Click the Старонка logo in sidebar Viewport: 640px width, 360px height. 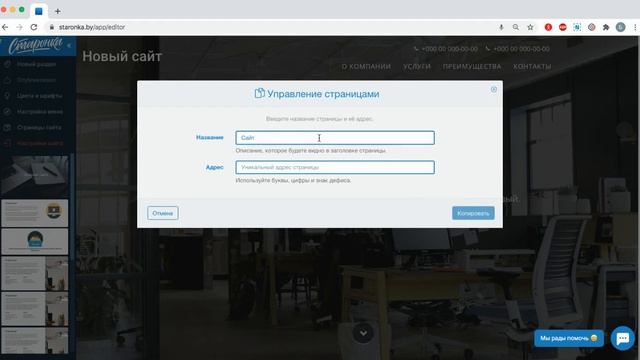pyautogui.click(x=35, y=45)
